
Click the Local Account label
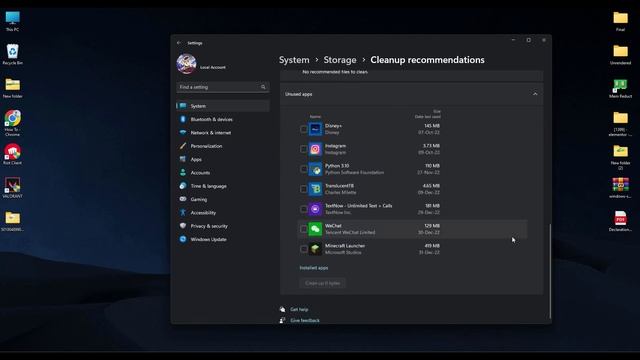coord(212,67)
